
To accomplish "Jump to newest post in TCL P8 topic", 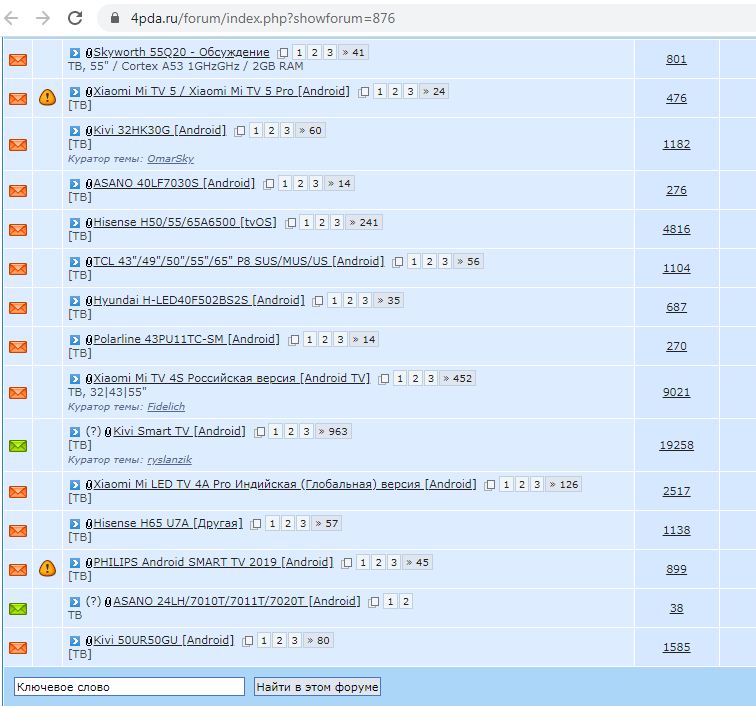I will tap(75, 262).
